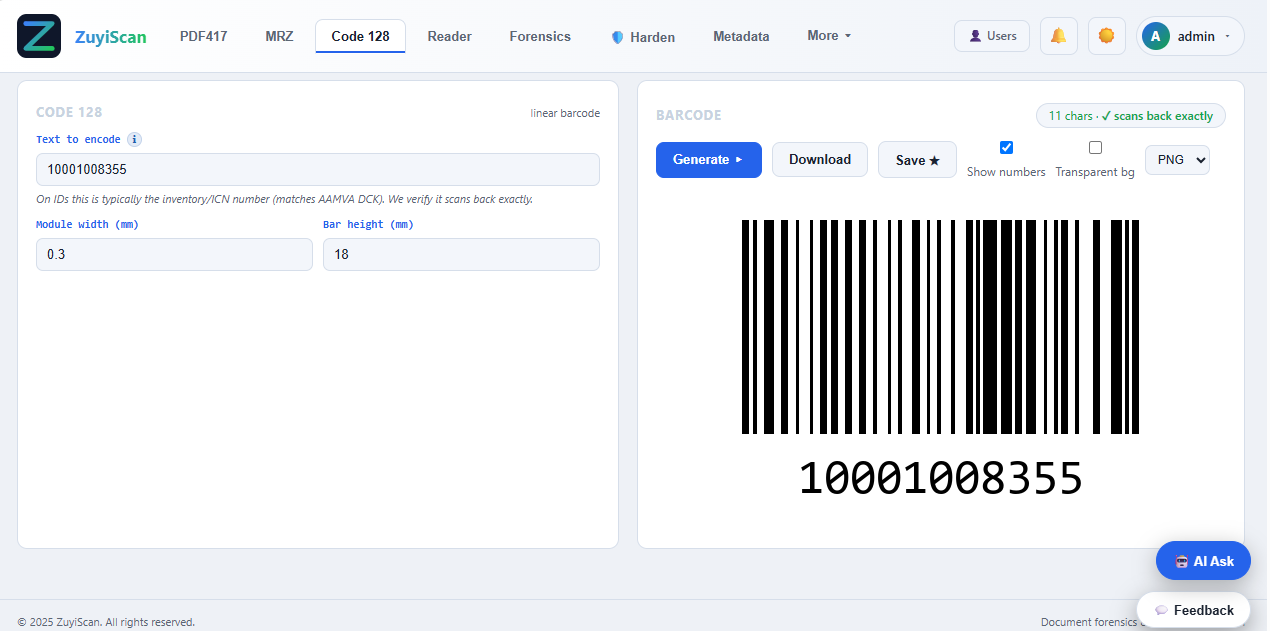Click the AAMVA DCK hint text
1270x631 pixels.
[x=285, y=199]
